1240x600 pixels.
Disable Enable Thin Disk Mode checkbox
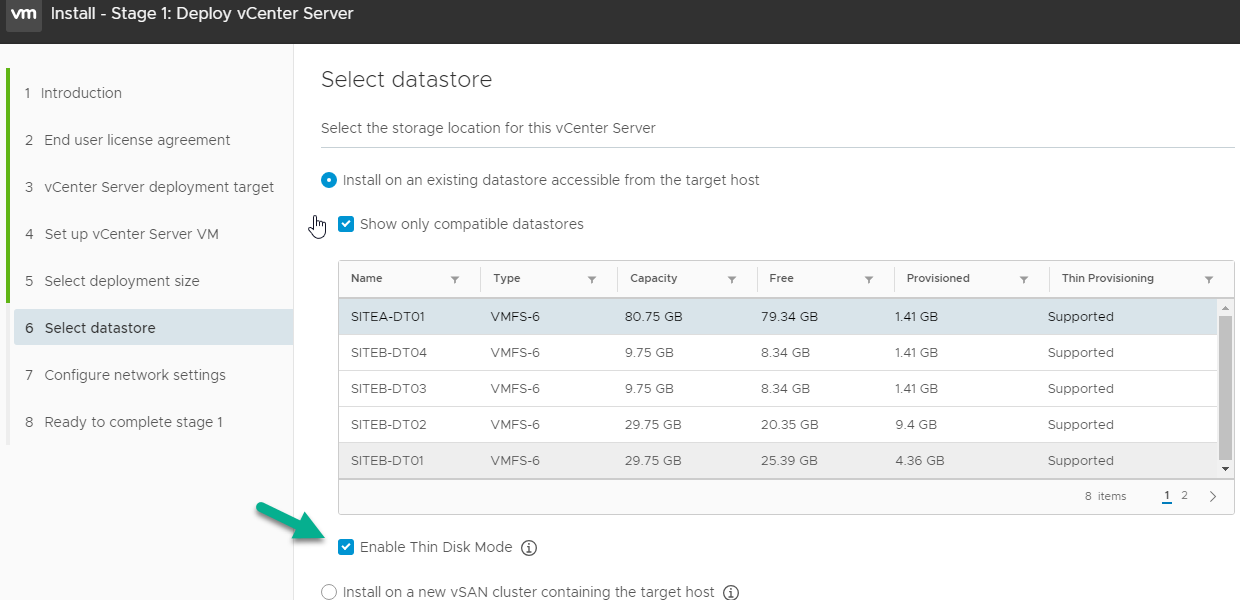click(x=346, y=547)
